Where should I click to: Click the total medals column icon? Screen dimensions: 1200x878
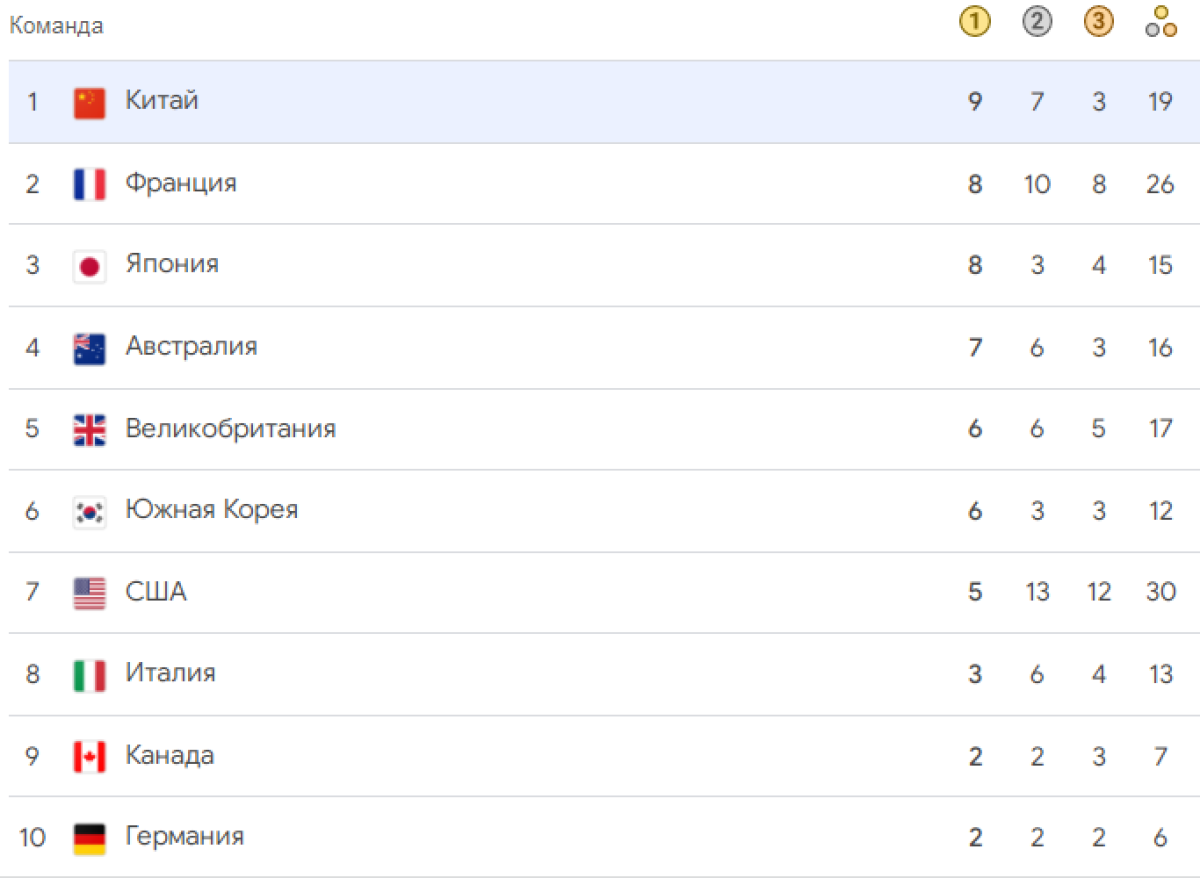click(x=1161, y=22)
